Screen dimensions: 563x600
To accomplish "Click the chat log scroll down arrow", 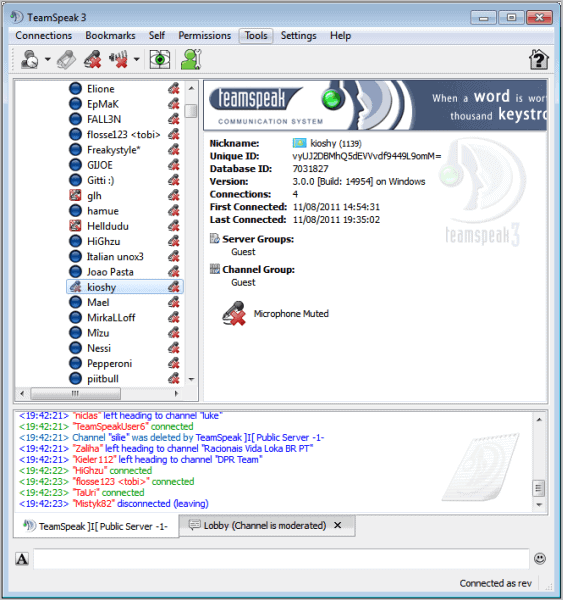I will tap(539, 505).
